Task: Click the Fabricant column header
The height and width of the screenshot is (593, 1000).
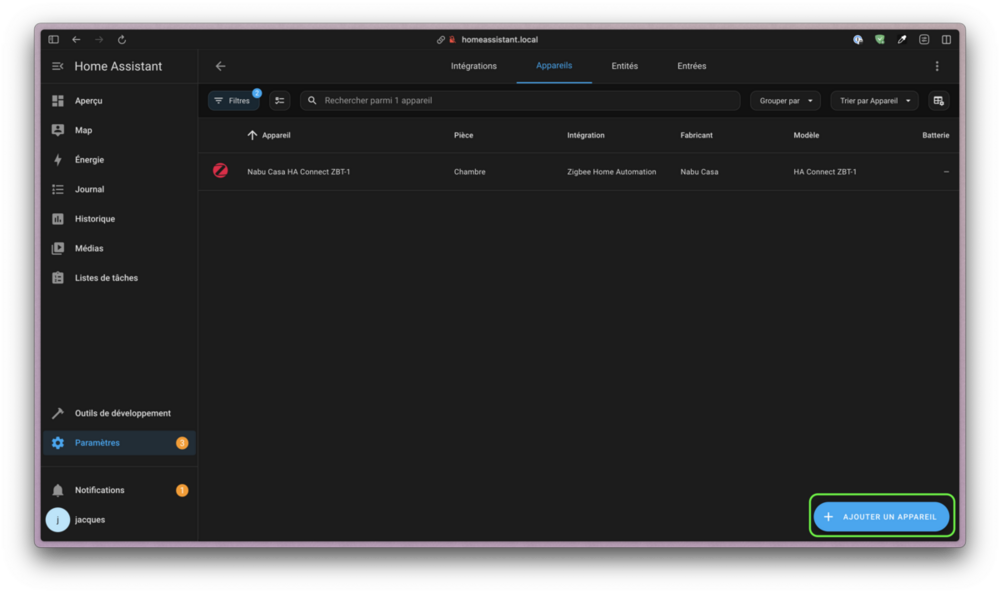Action: tap(696, 135)
